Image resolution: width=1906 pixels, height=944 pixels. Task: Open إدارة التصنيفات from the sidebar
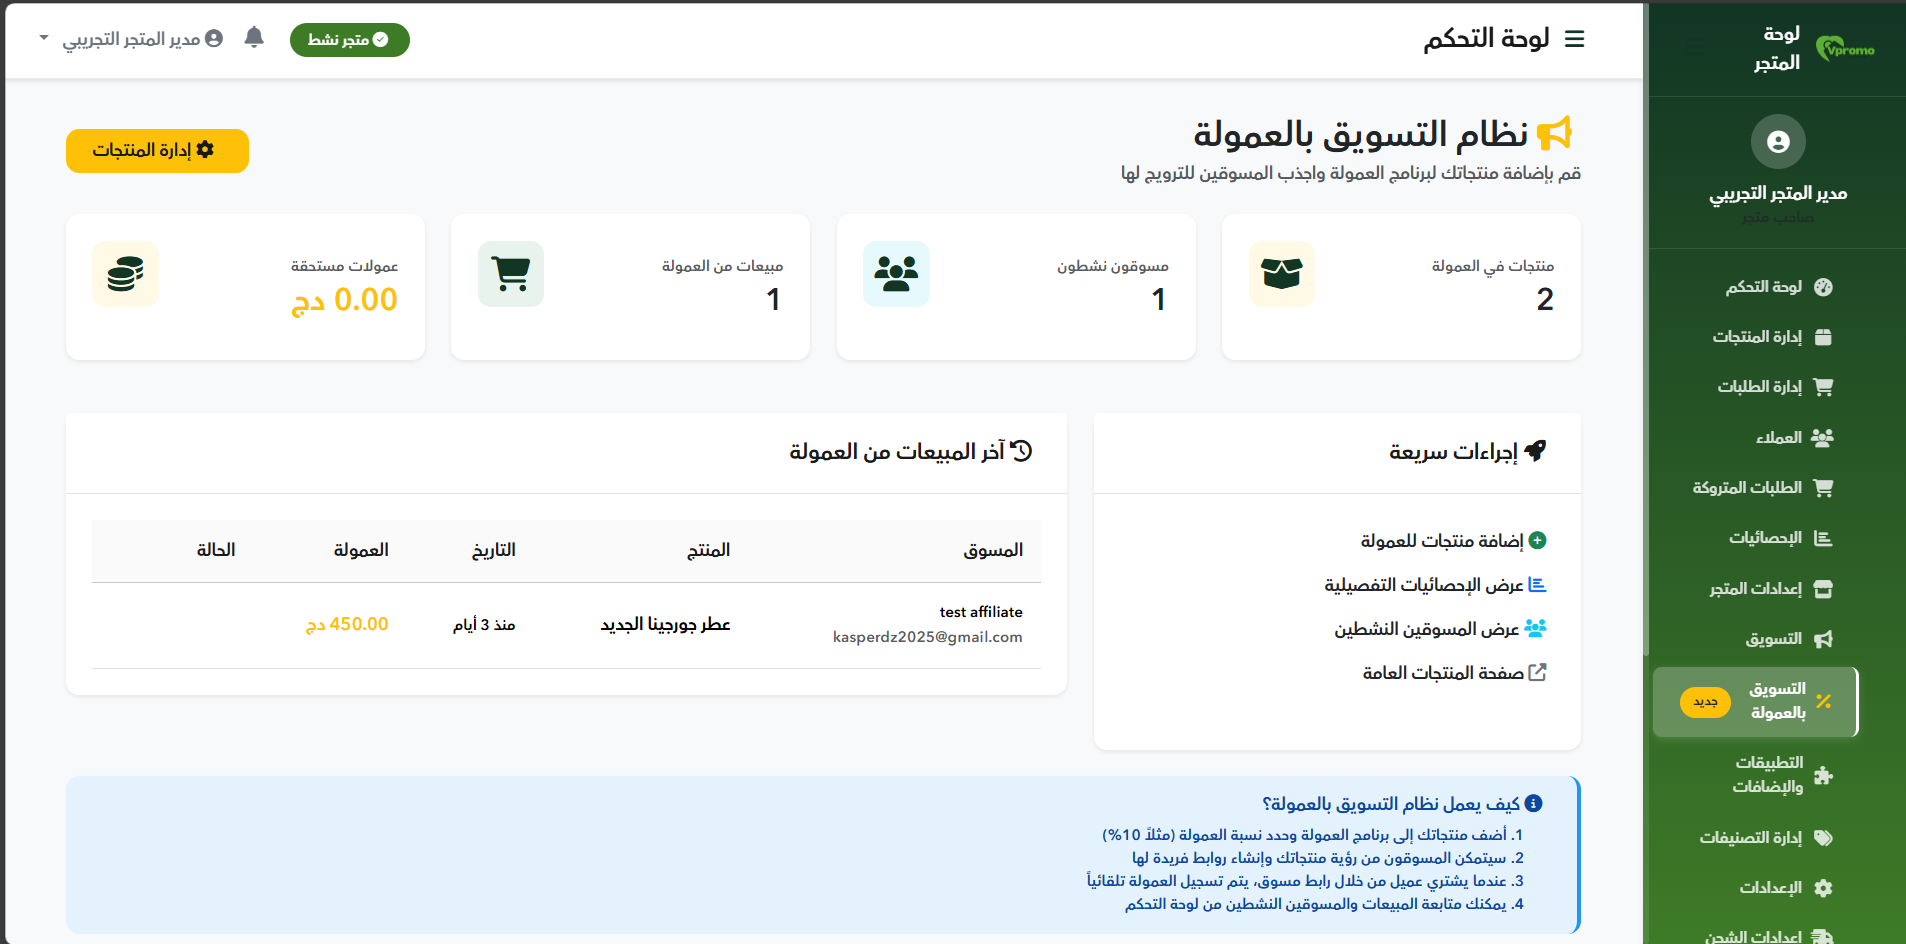(1768, 837)
